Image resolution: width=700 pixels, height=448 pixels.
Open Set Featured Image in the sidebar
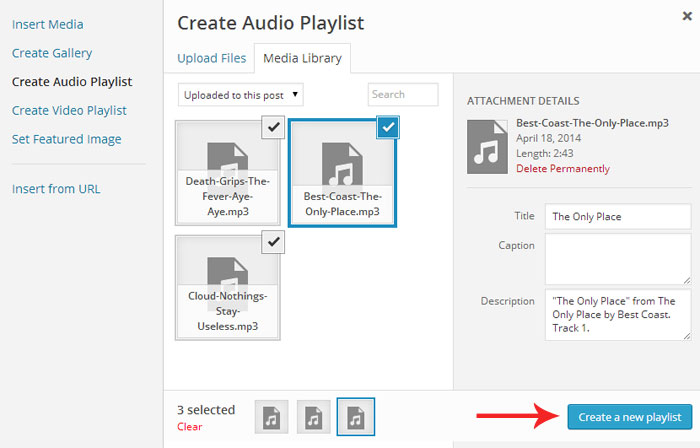pos(67,139)
